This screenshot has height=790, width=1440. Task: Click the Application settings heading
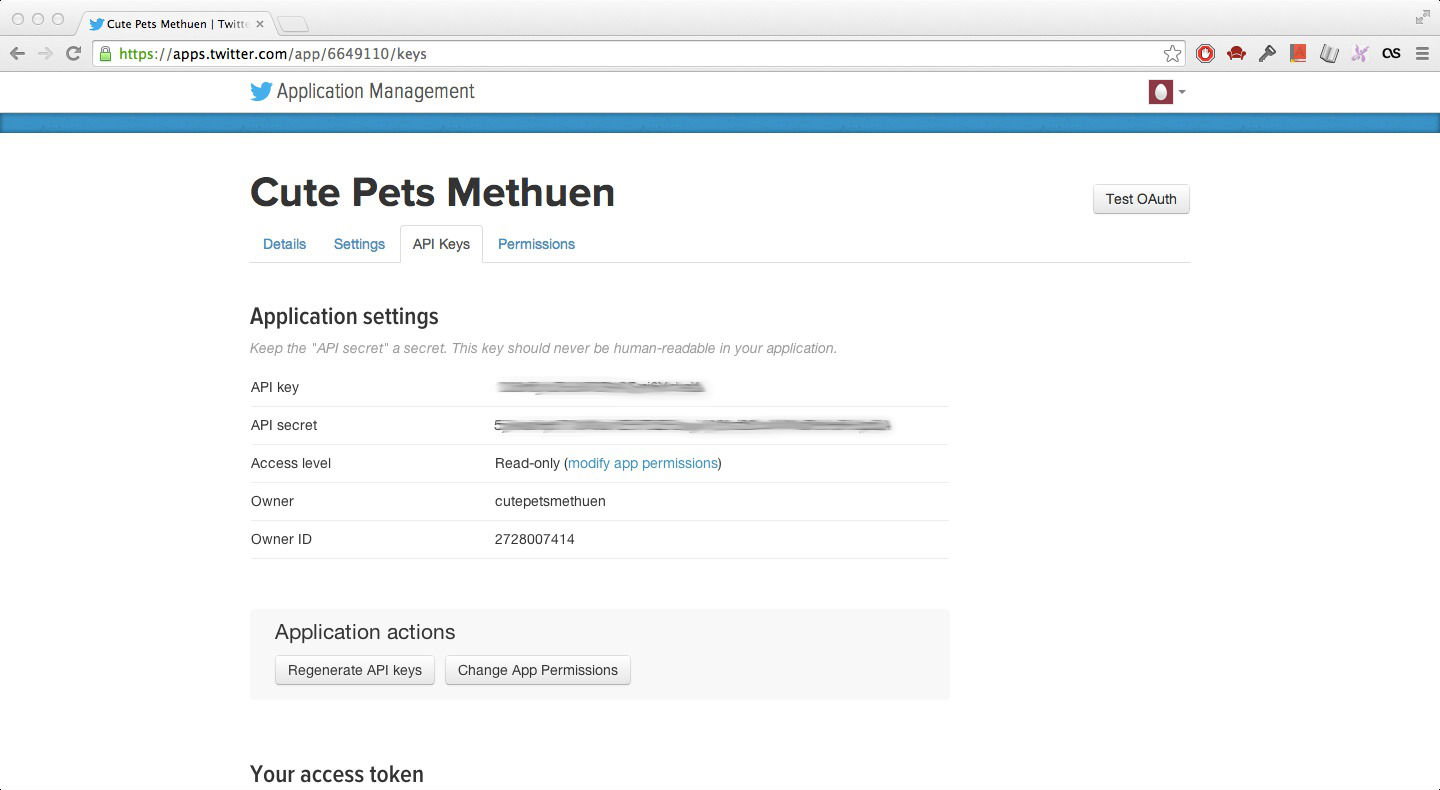[x=344, y=317]
